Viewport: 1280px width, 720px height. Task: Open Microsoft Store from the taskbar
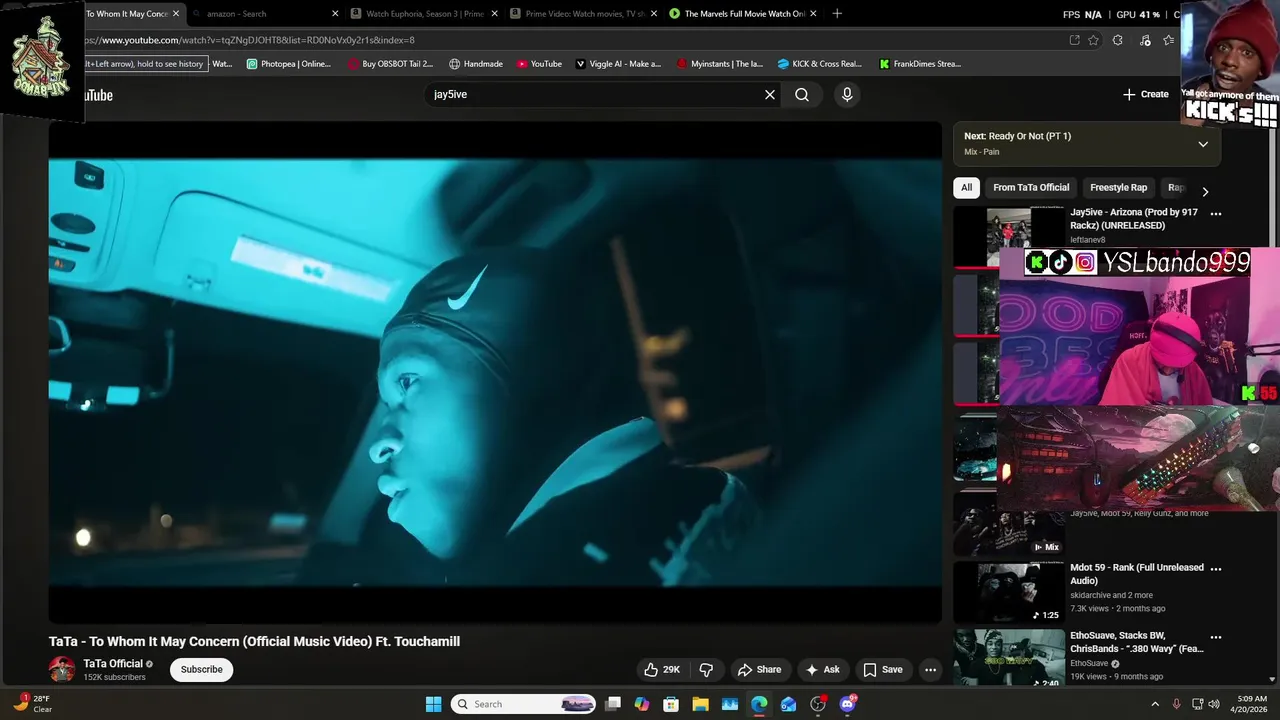point(671,704)
